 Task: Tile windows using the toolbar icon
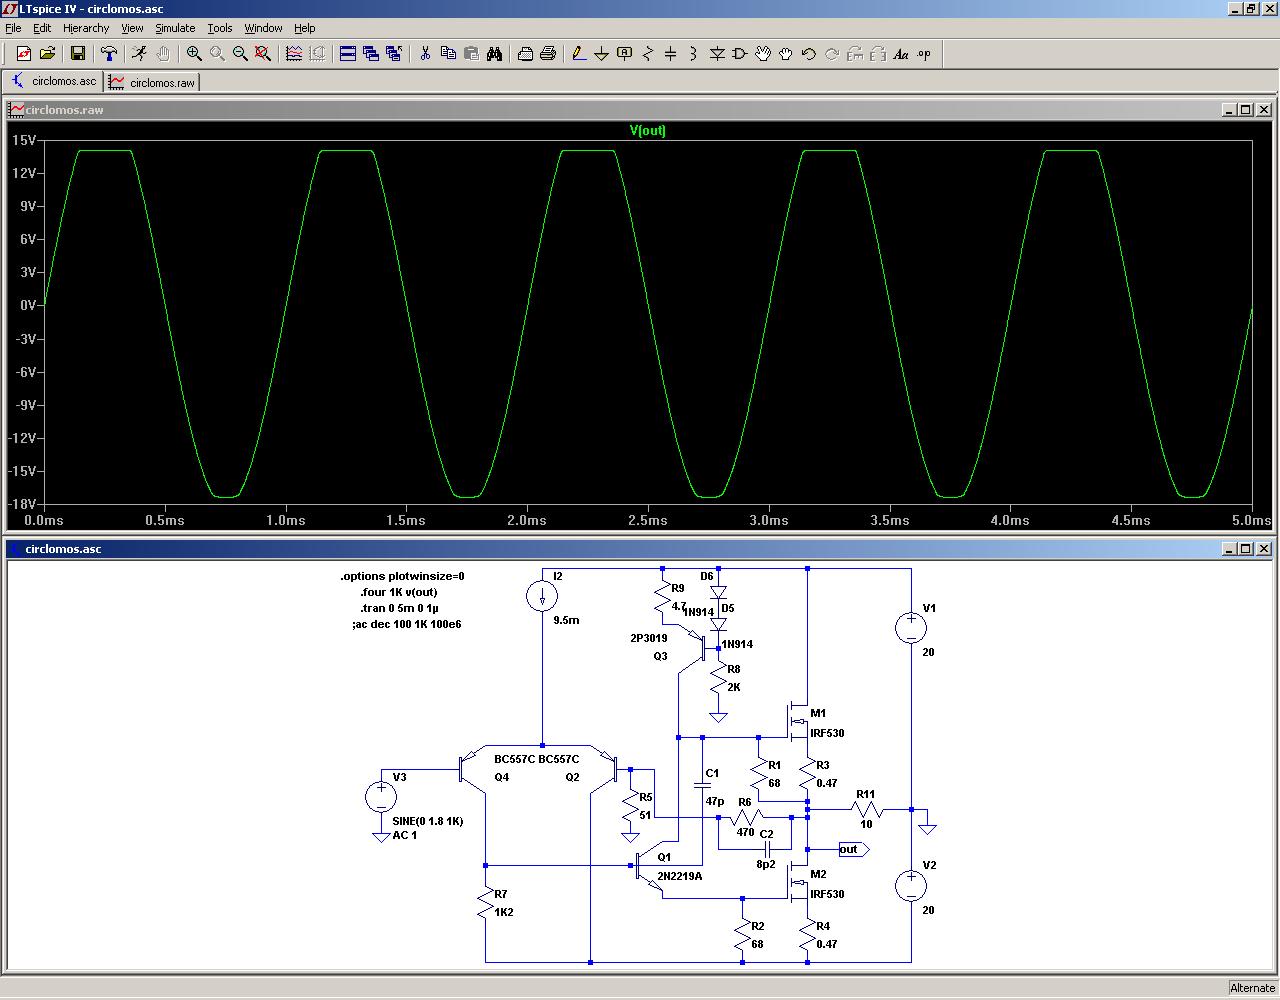[x=348, y=54]
